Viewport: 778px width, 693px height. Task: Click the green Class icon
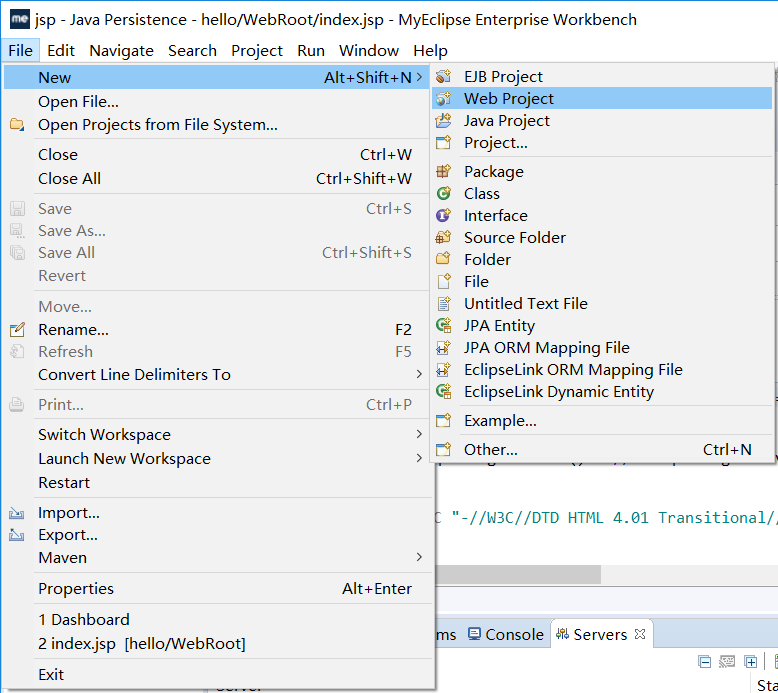click(444, 194)
